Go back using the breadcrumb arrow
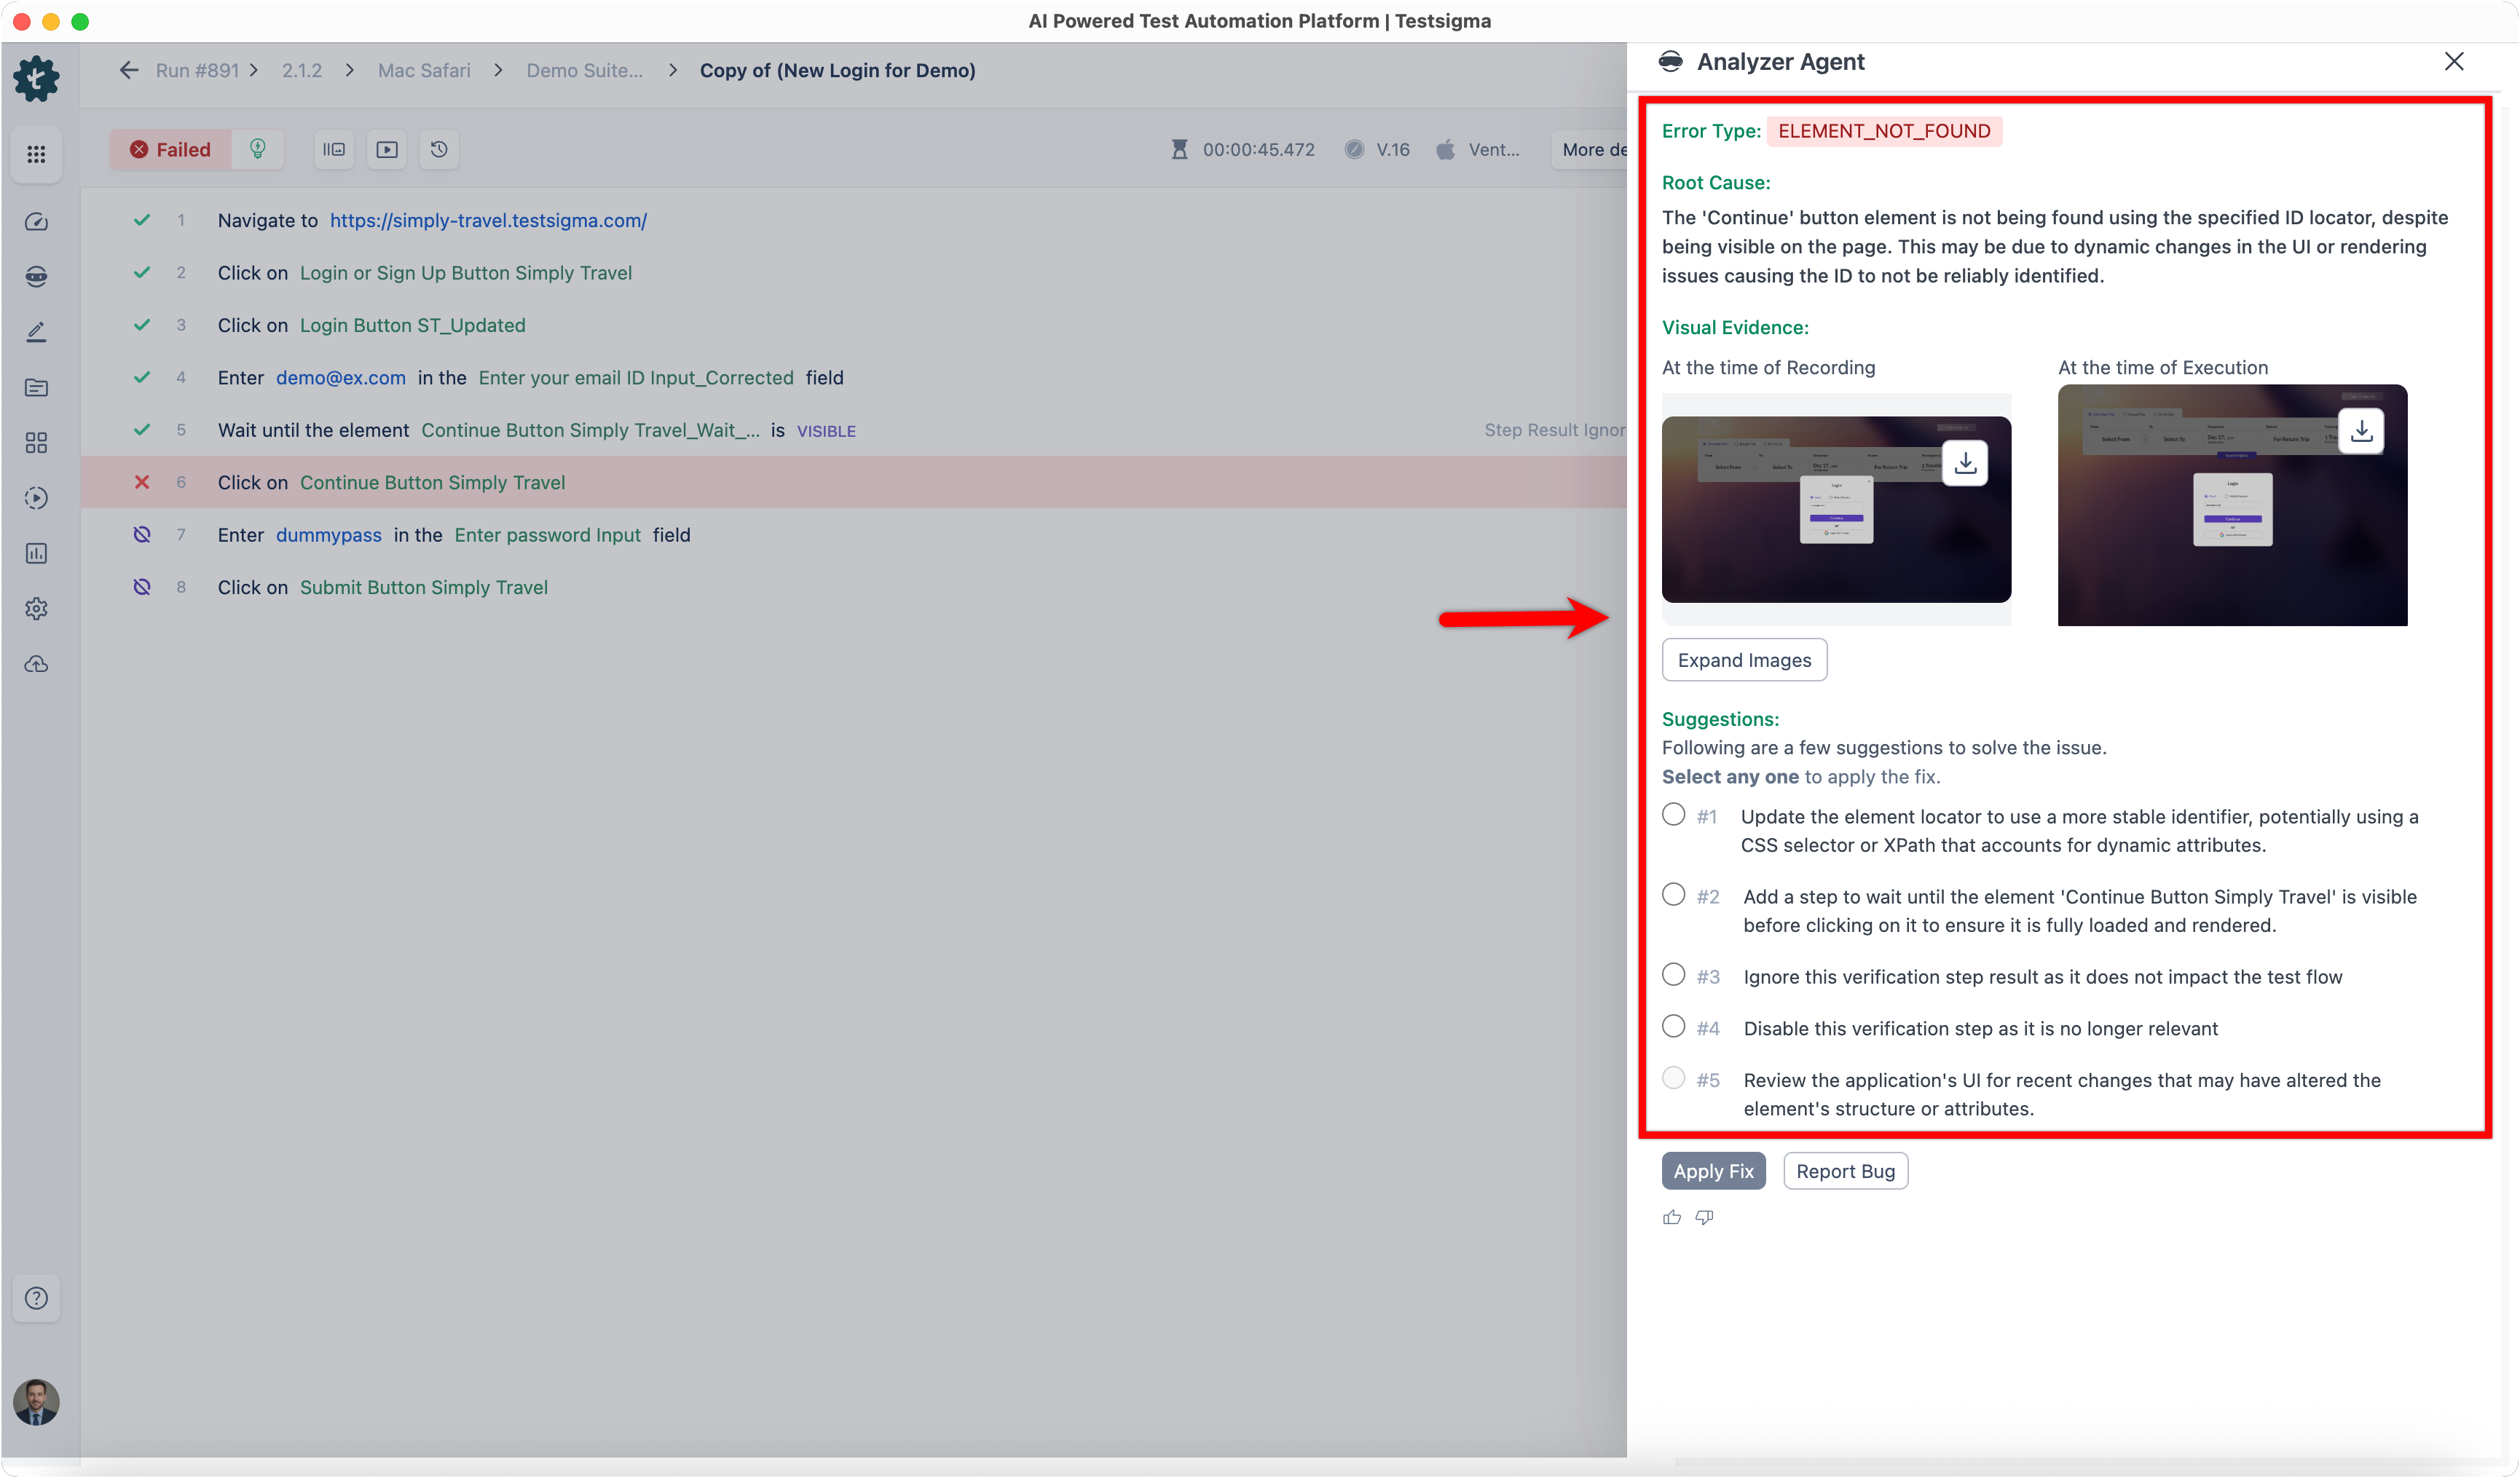Screen dimensions: 2520x1478 [128, 70]
